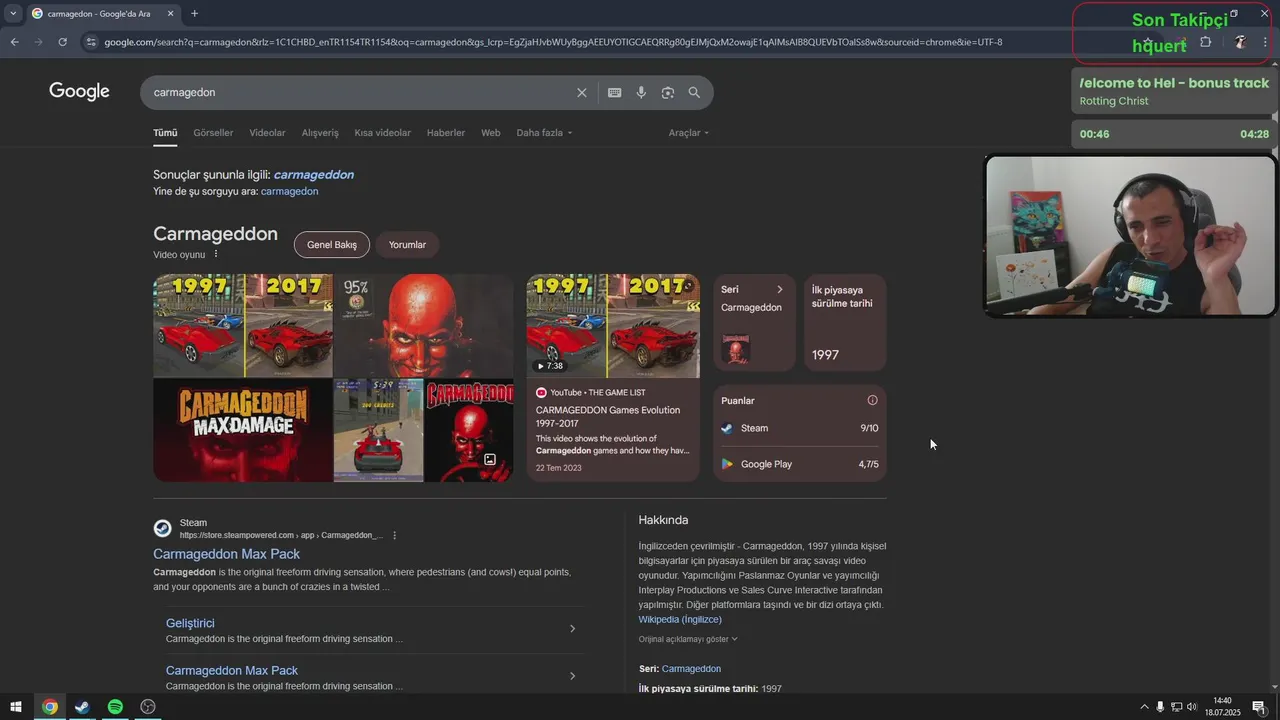
Task: Click into the Google search input field
Action: pyautogui.click(x=360, y=92)
